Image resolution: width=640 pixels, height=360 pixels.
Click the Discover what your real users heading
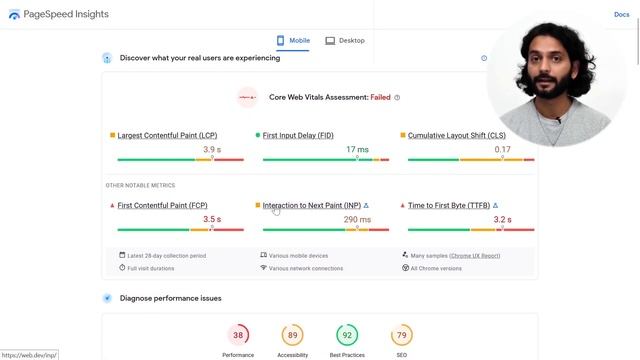click(x=200, y=58)
